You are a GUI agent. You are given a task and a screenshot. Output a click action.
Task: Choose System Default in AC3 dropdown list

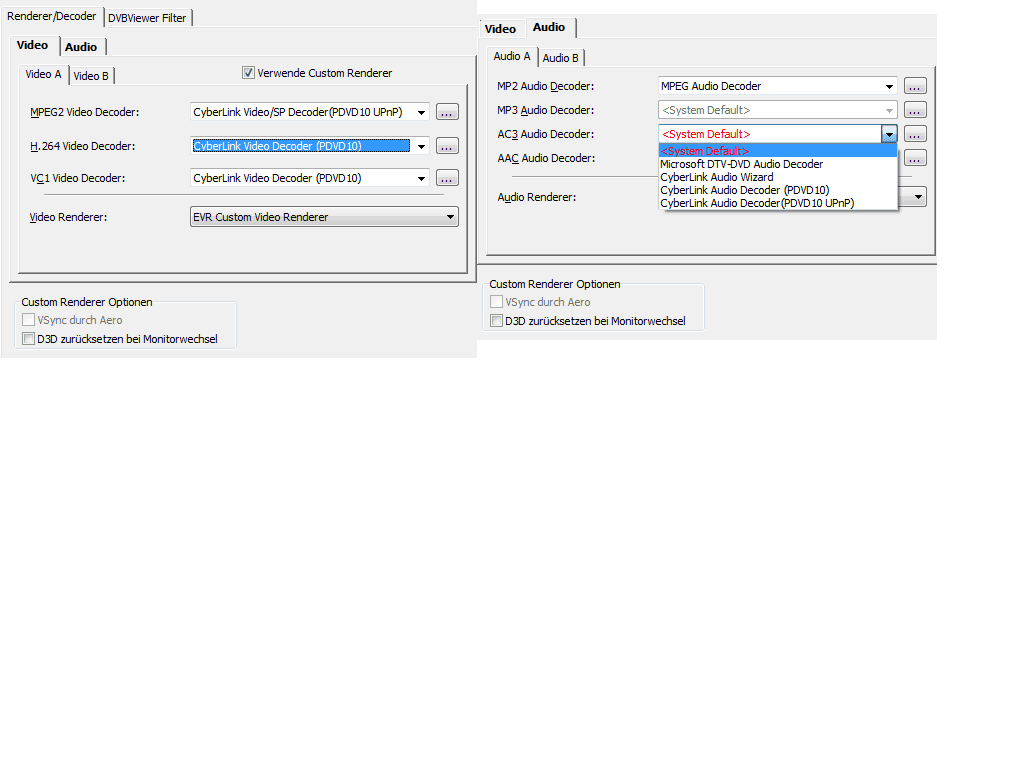pyautogui.click(x=778, y=151)
